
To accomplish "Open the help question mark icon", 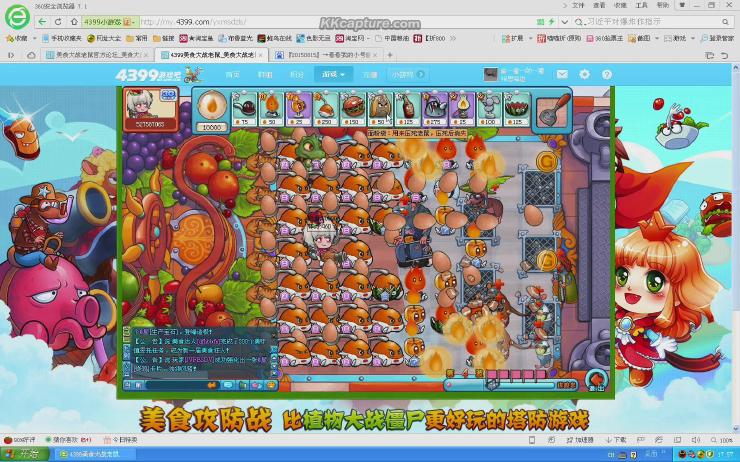I will [607, 74].
